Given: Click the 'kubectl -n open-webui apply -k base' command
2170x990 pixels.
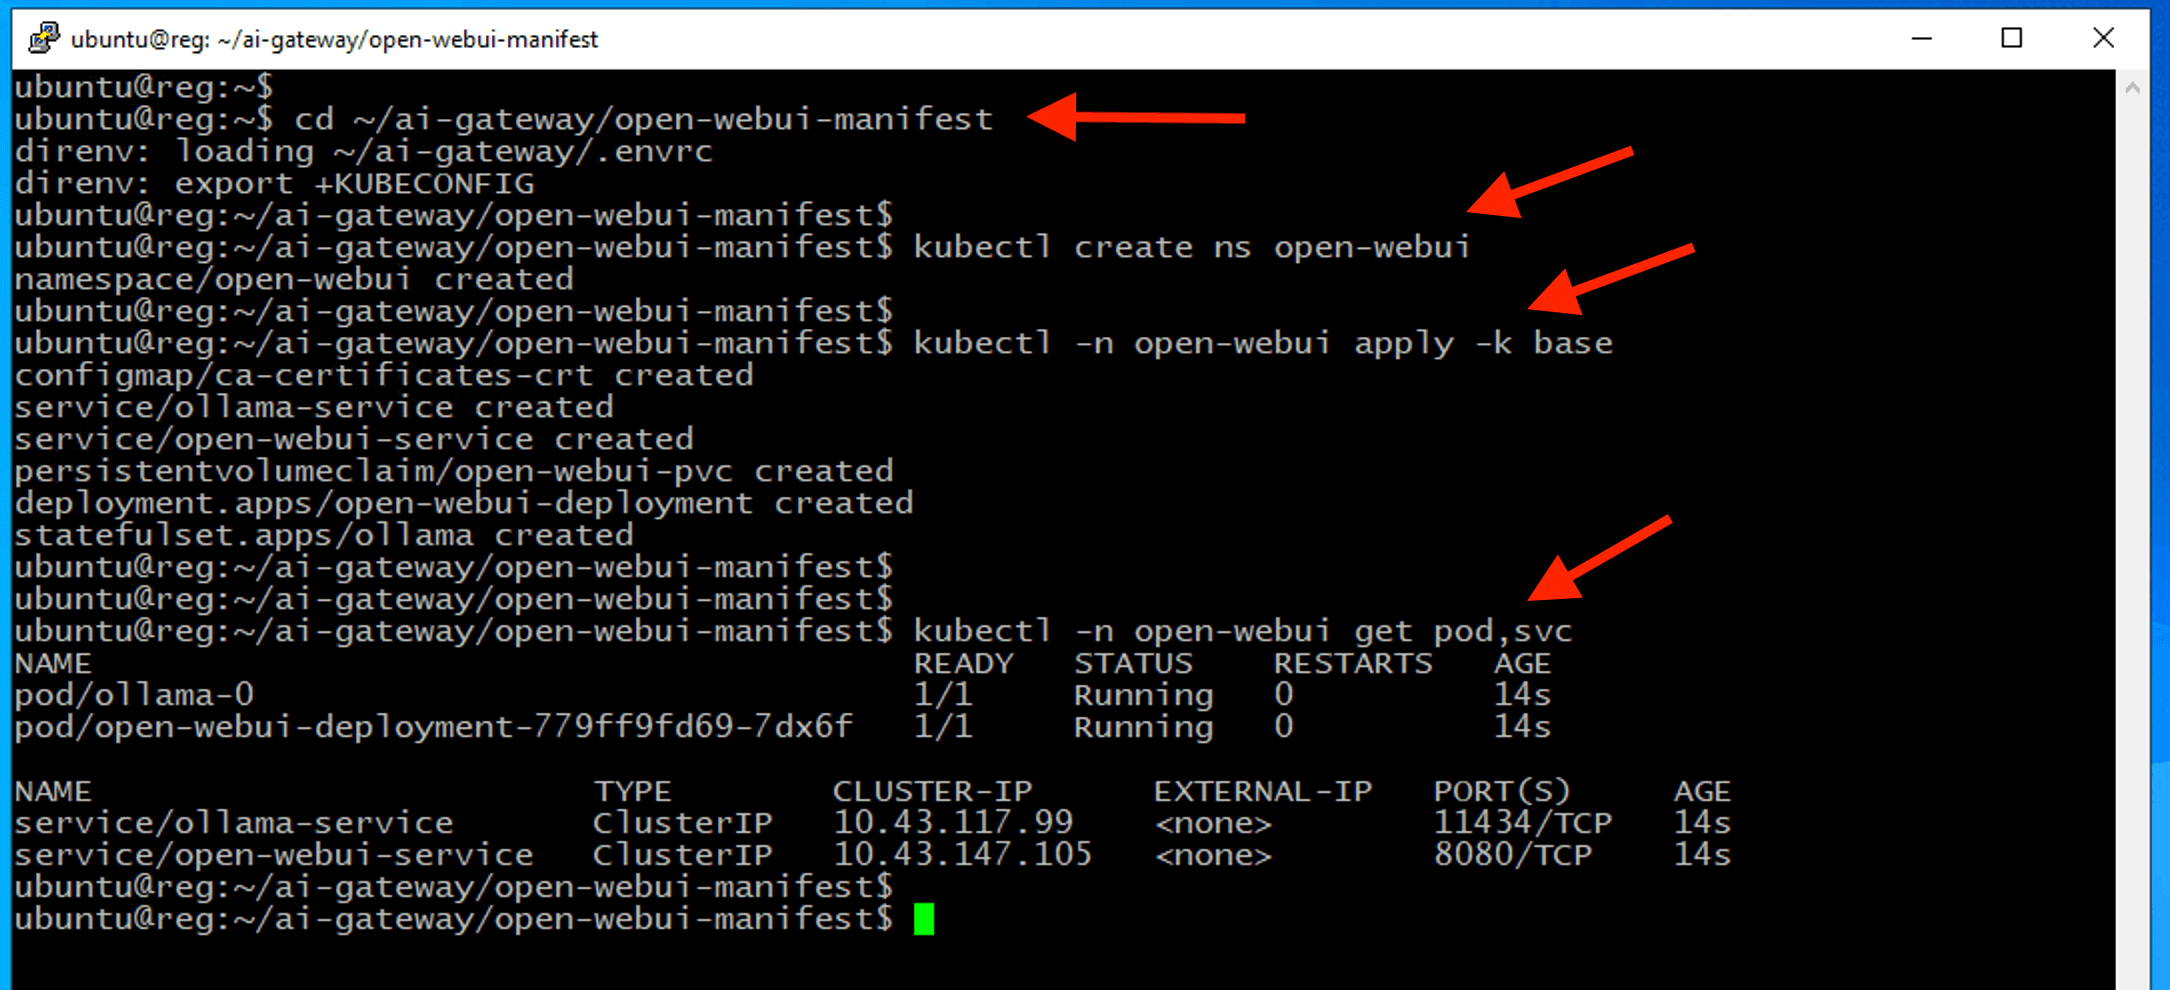Looking at the screenshot, I should (1262, 343).
